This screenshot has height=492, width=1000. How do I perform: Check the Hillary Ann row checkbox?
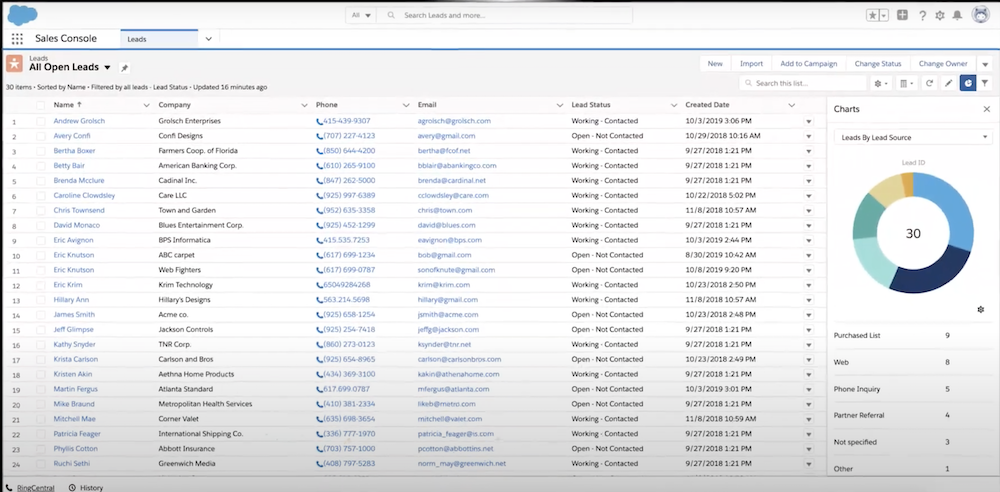41,300
